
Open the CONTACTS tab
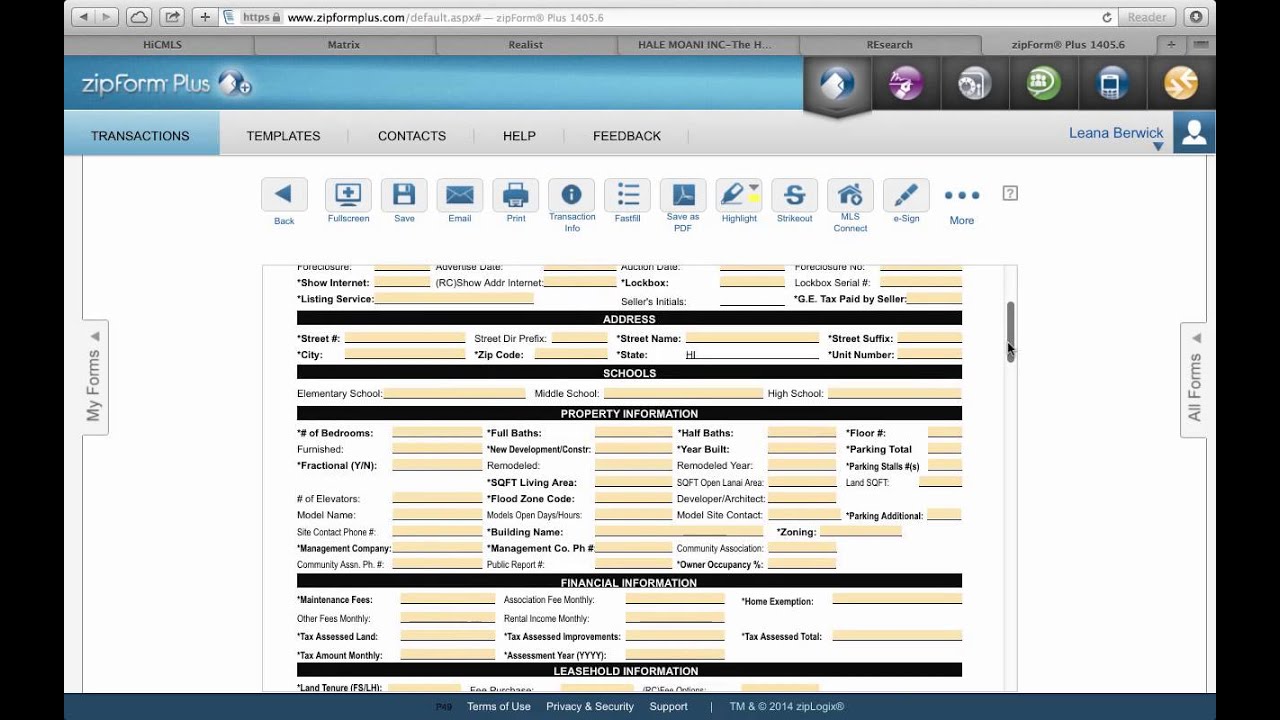pyautogui.click(x=412, y=135)
